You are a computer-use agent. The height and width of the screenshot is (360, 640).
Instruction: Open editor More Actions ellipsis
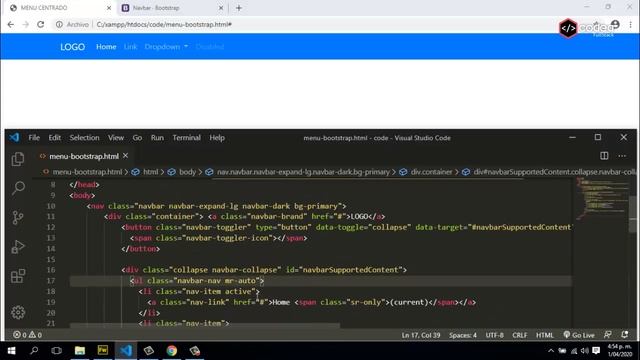tap(622, 156)
